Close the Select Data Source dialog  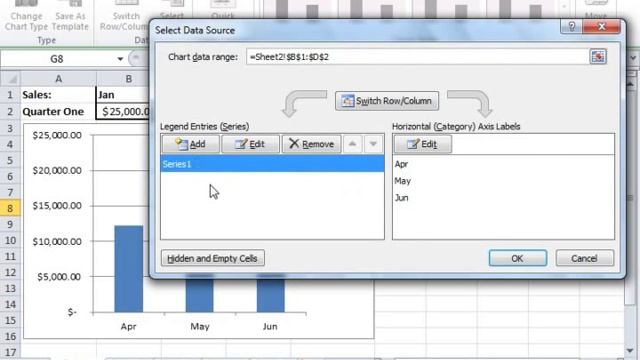tap(602, 27)
